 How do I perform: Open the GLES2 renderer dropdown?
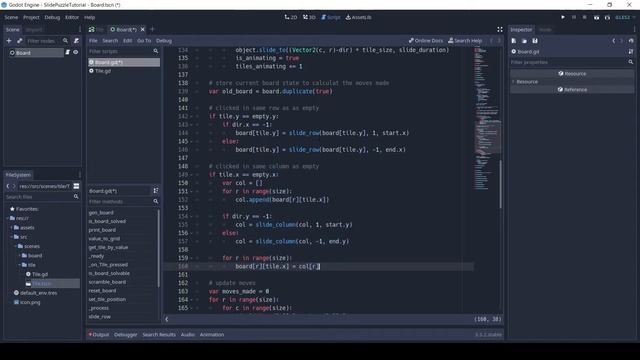point(625,17)
